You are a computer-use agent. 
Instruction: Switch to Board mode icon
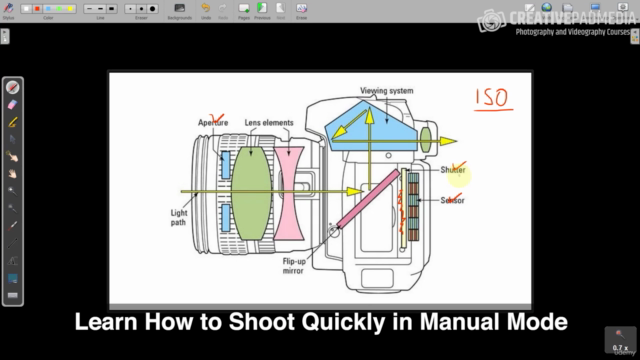tap(529, 8)
